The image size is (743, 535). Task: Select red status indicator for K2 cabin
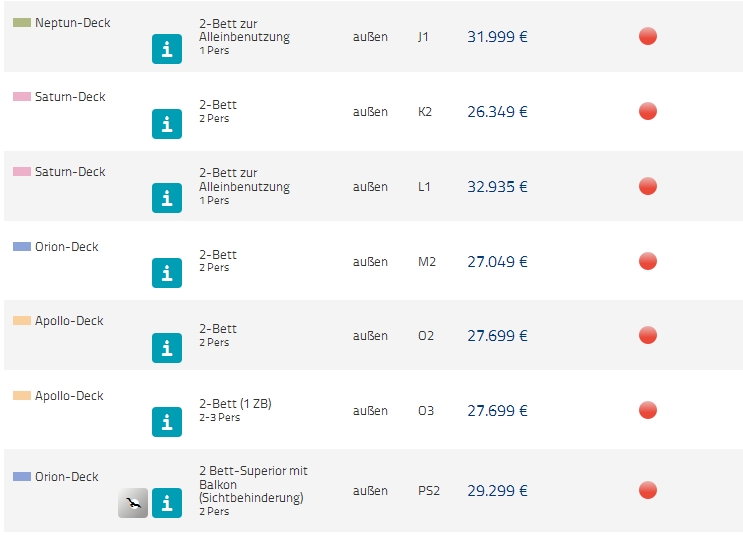(648, 112)
